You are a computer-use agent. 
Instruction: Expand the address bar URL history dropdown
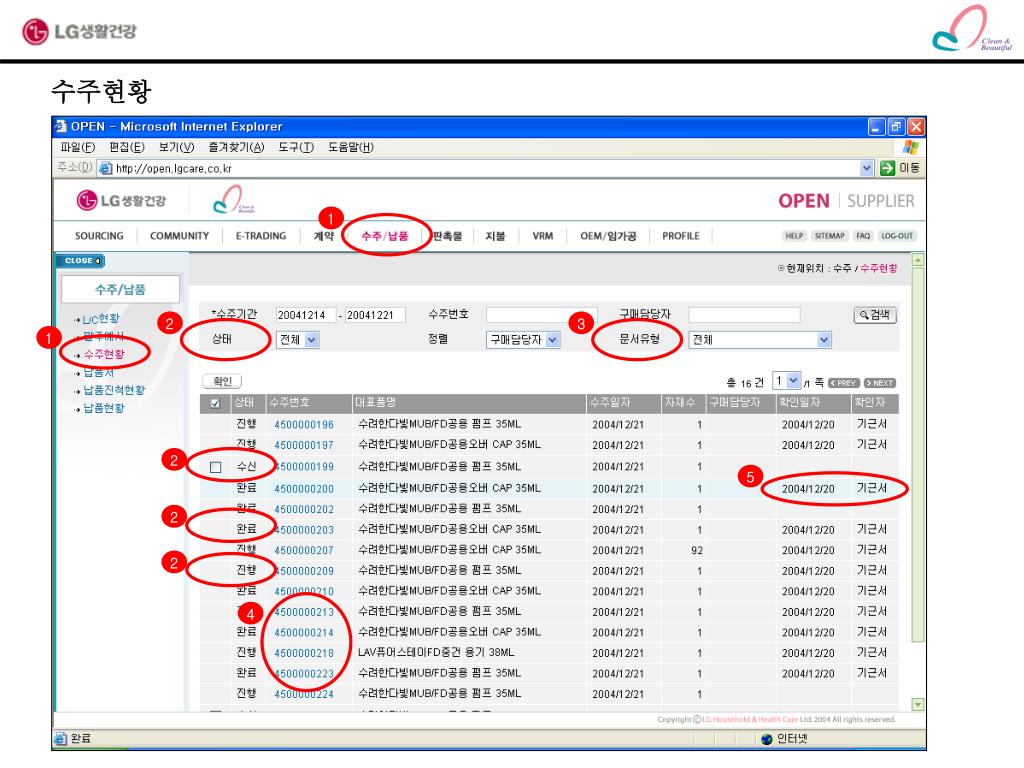pyautogui.click(x=866, y=168)
